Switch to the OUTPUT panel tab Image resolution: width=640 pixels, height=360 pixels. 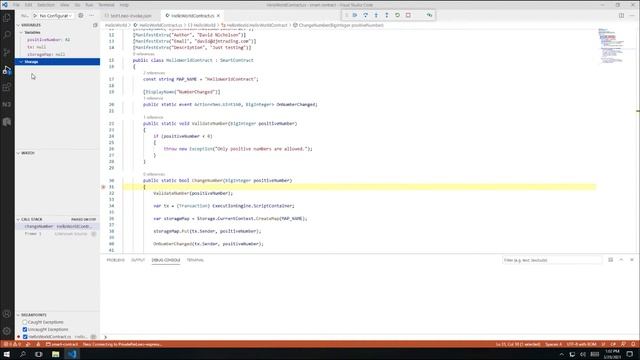tap(138, 260)
